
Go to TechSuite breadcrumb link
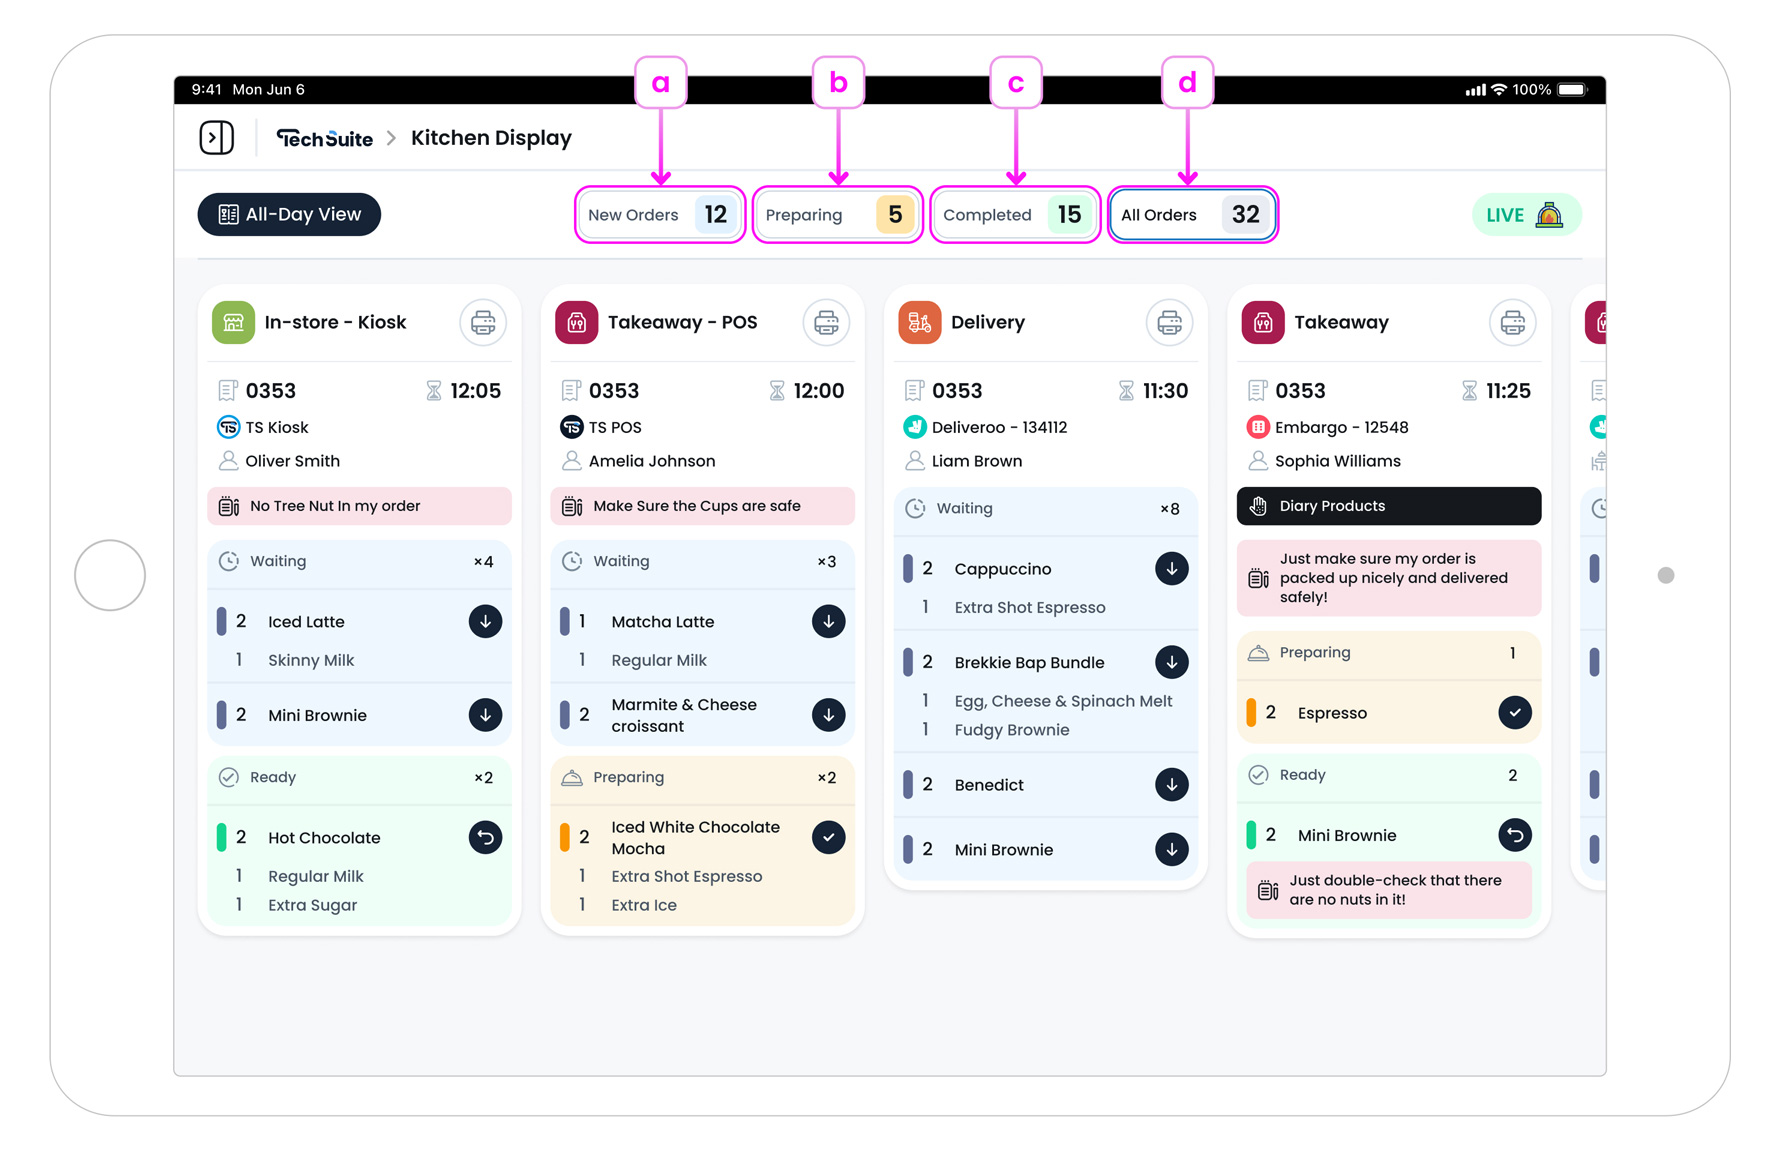[x=324, y=139]
